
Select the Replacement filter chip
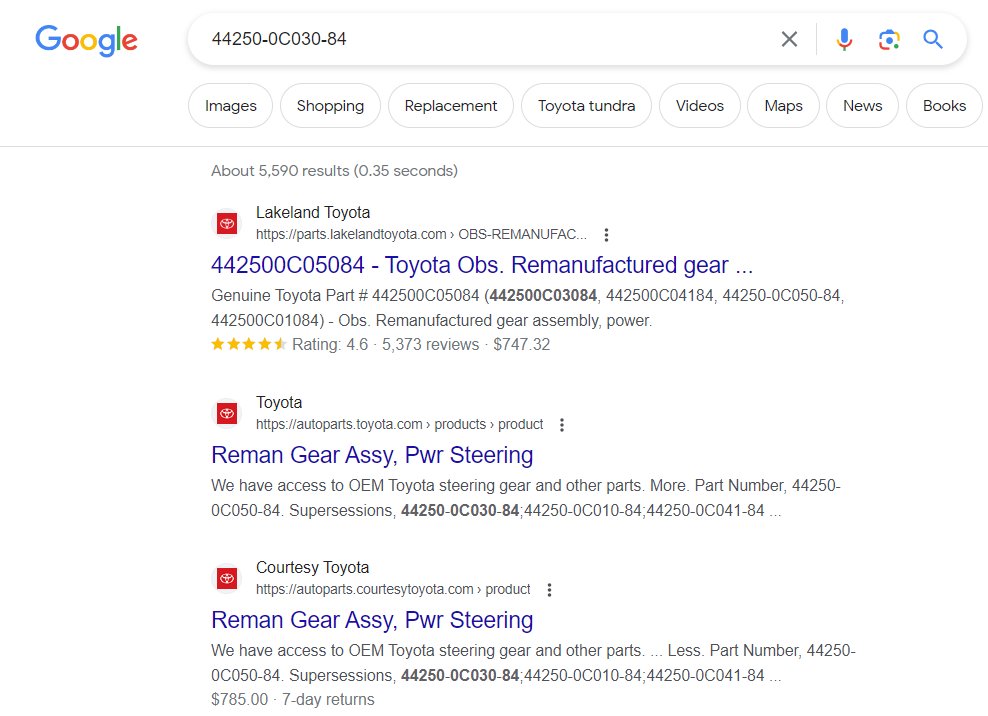(451, 105)
